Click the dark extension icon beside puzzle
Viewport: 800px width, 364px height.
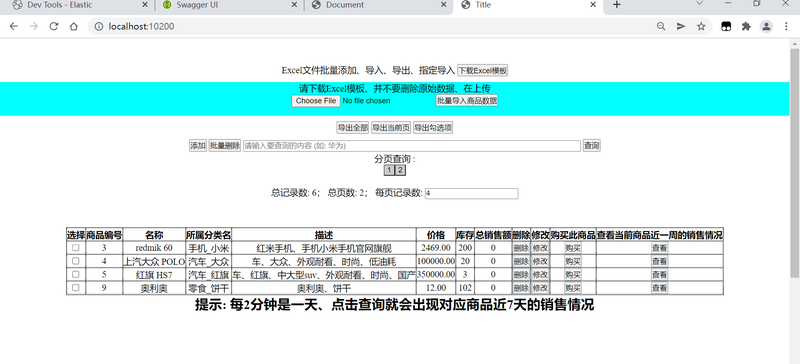point(726,27)
